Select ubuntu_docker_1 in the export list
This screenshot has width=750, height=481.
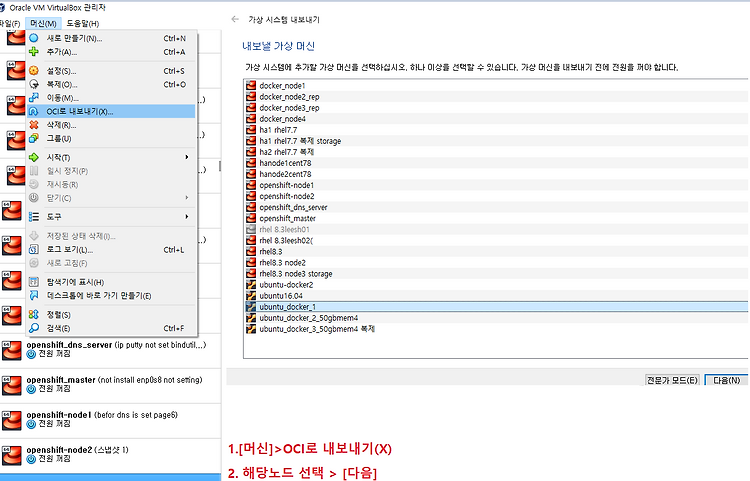(496, 306)
